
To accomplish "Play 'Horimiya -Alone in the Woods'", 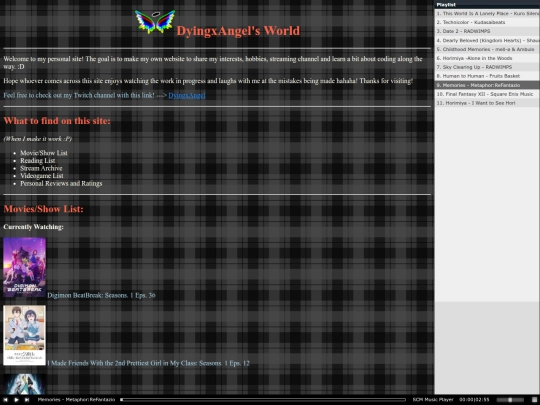I will tap(487, 58).
